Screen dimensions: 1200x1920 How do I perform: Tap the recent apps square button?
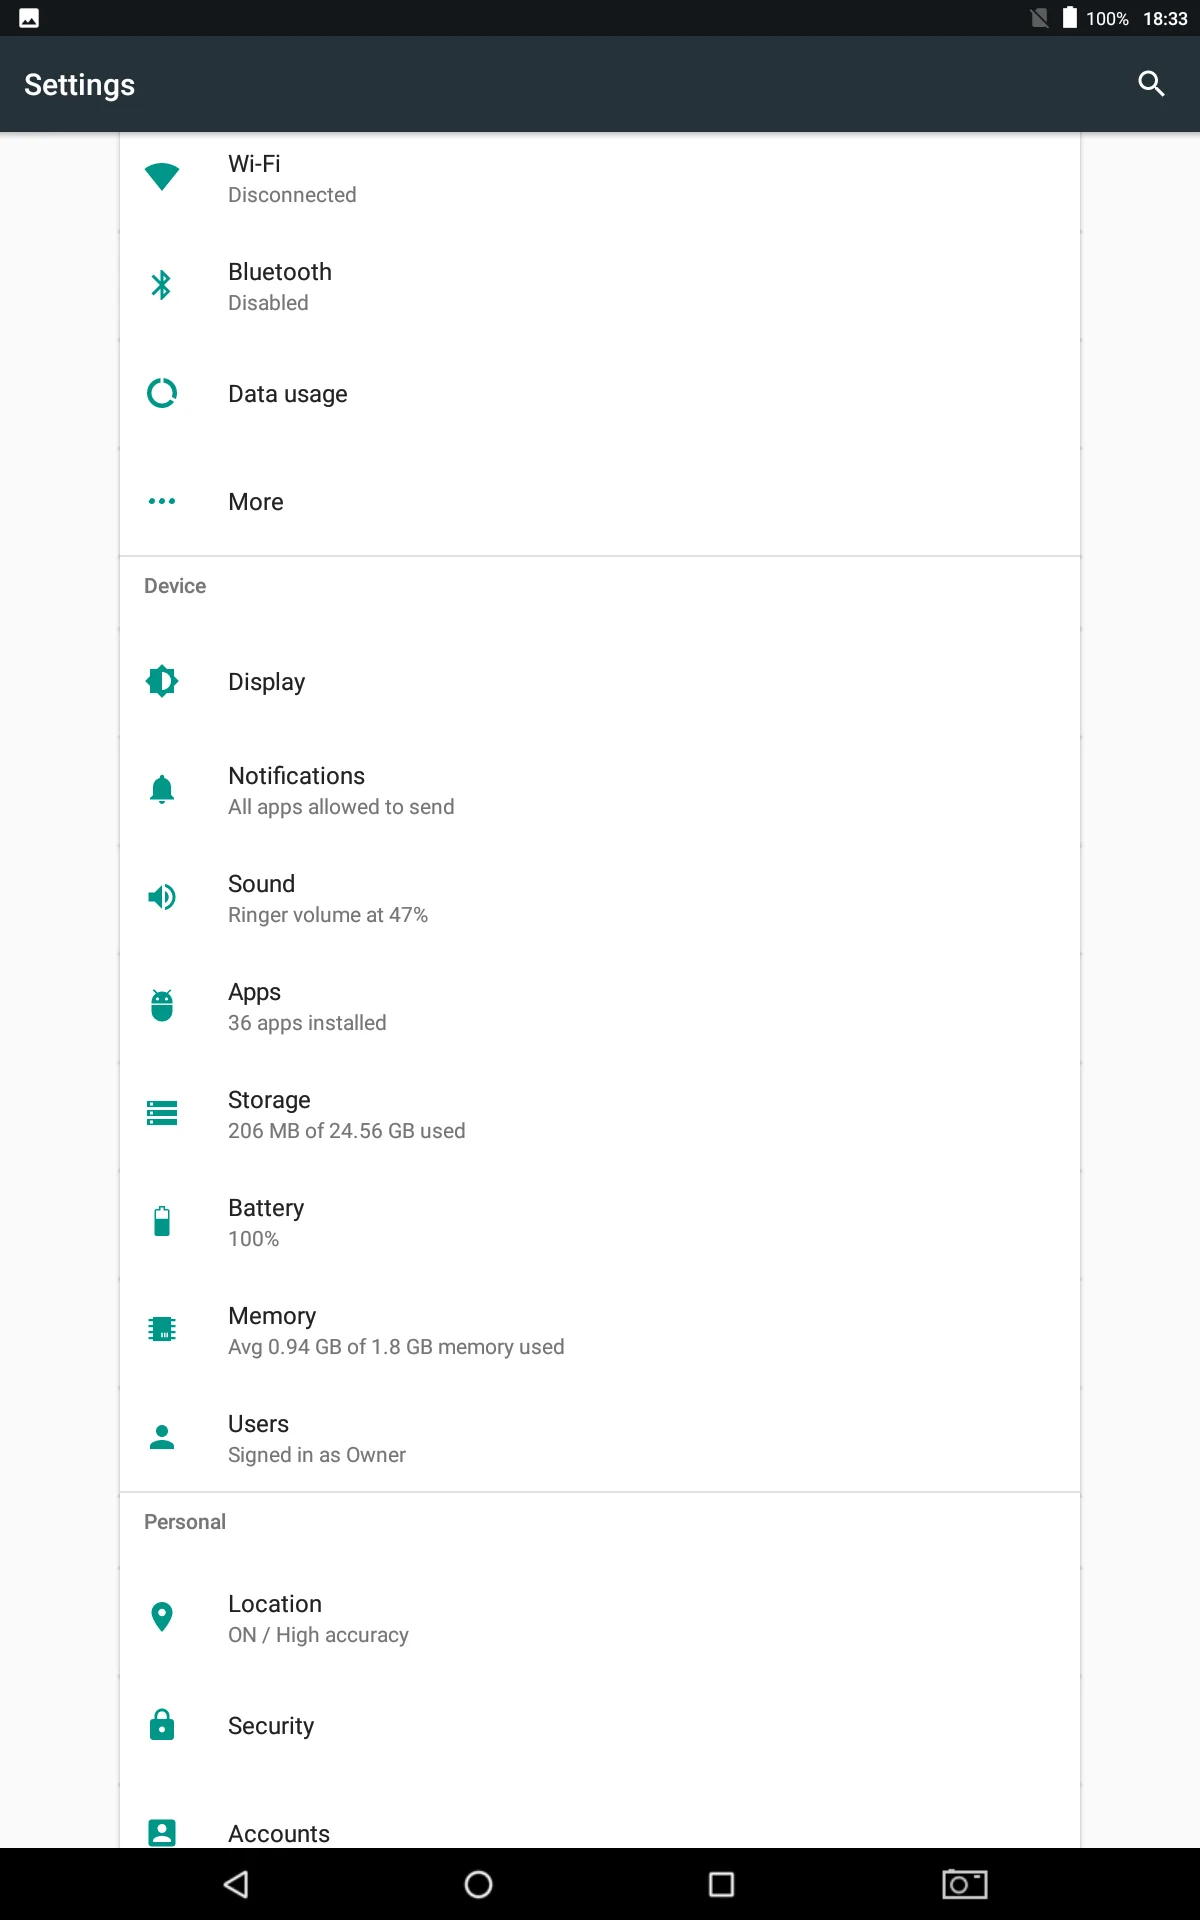721,1884
